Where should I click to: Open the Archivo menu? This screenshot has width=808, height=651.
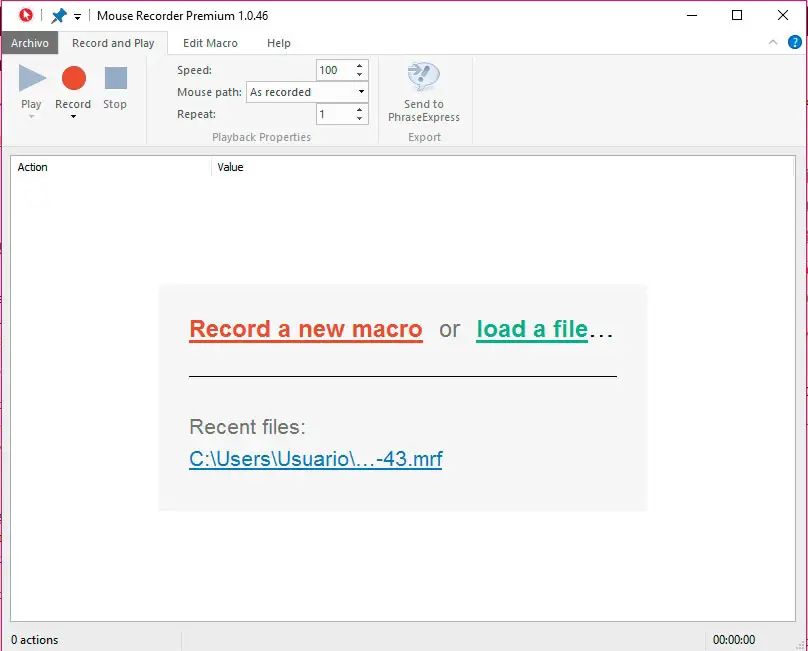point(30,43)
